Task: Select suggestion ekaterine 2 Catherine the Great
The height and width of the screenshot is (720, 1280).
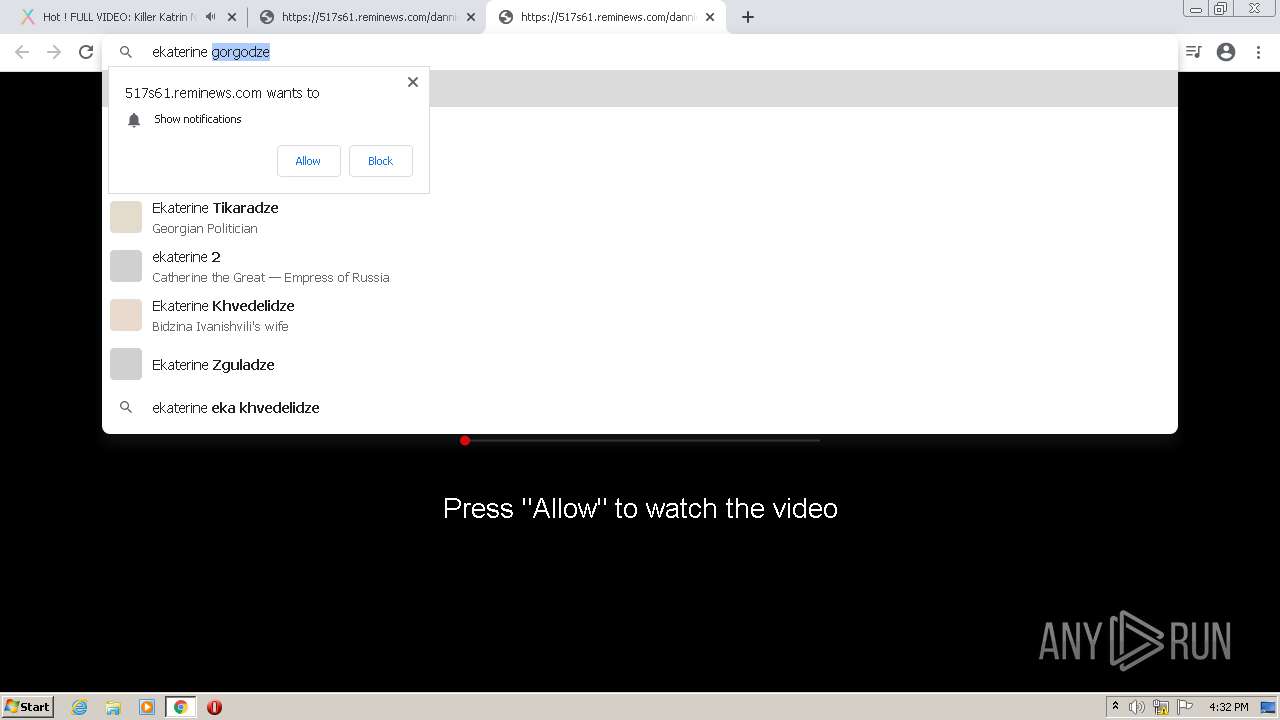Action: coord(640,266)
